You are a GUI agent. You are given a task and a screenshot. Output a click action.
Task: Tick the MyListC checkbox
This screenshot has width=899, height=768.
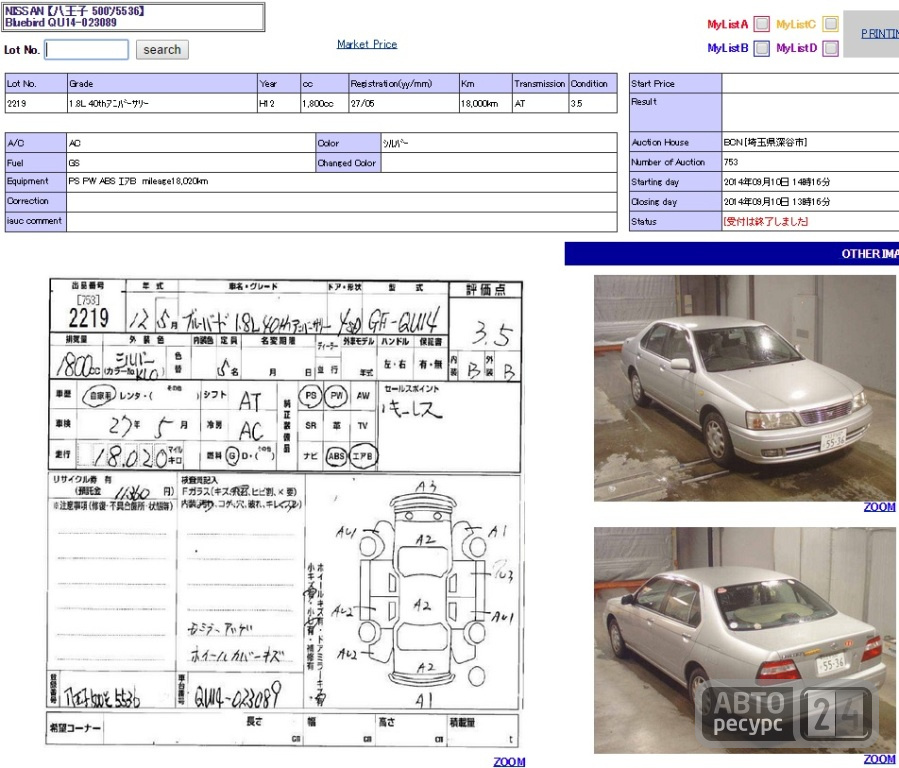[830, 24]
